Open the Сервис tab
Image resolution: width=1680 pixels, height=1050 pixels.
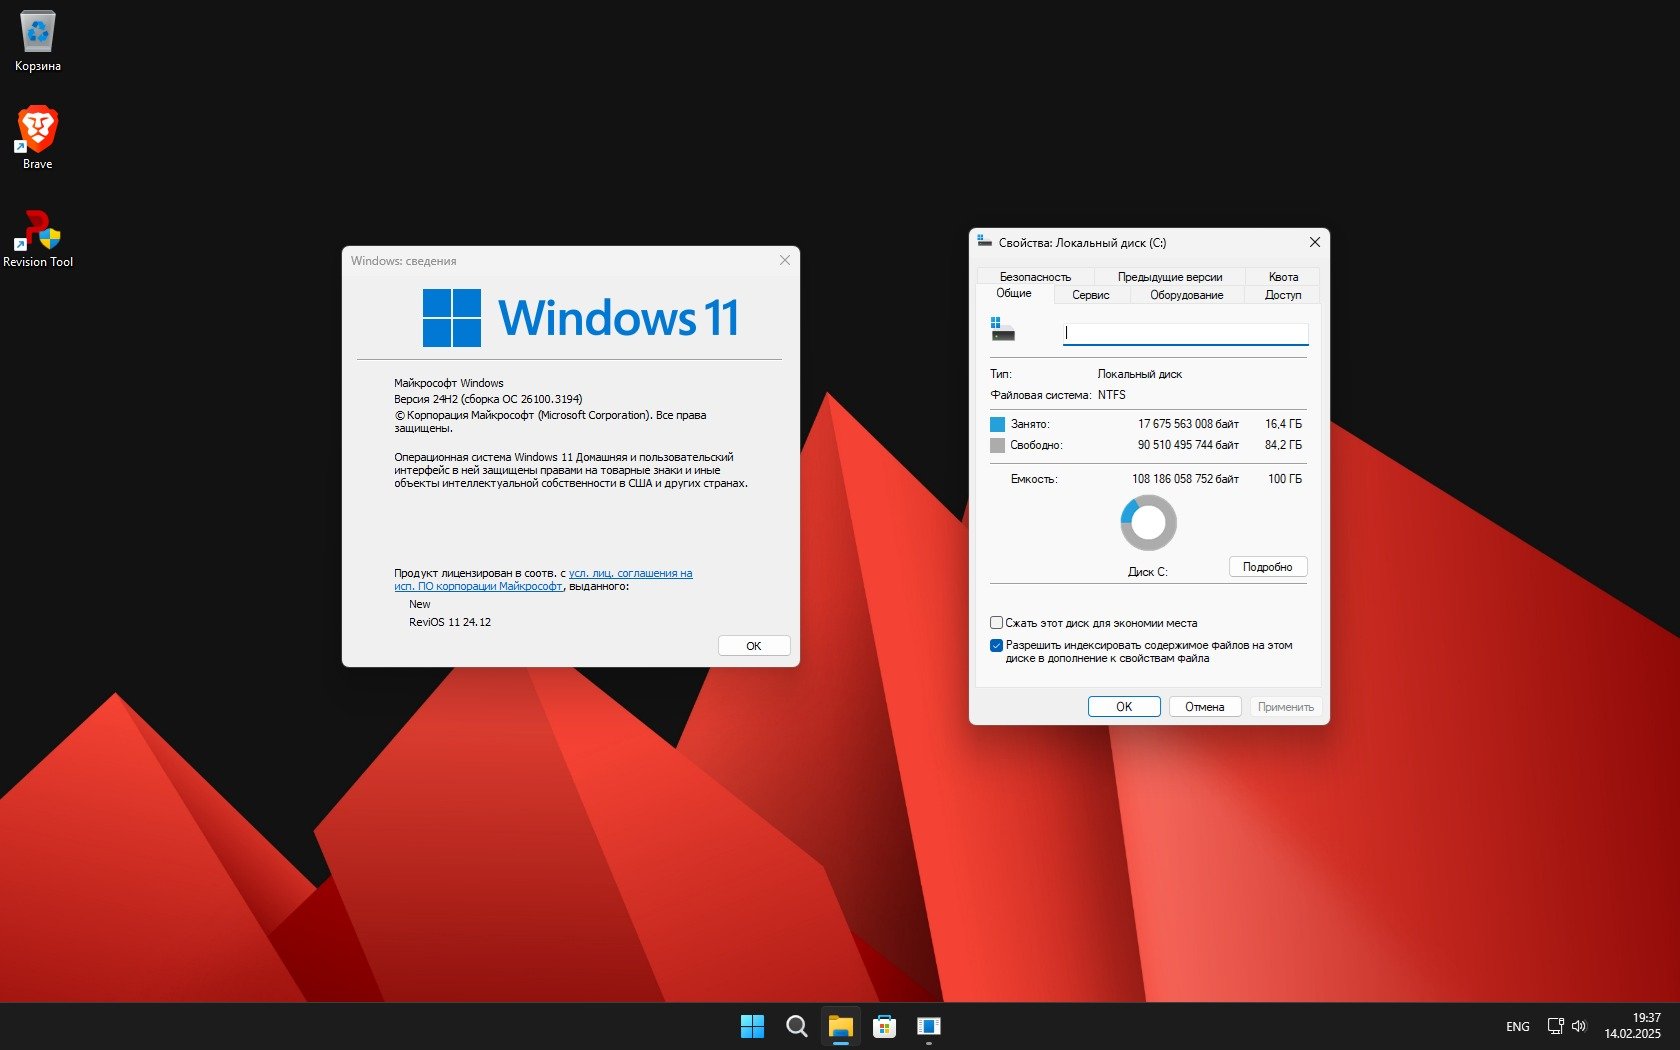pos(1090,295)
